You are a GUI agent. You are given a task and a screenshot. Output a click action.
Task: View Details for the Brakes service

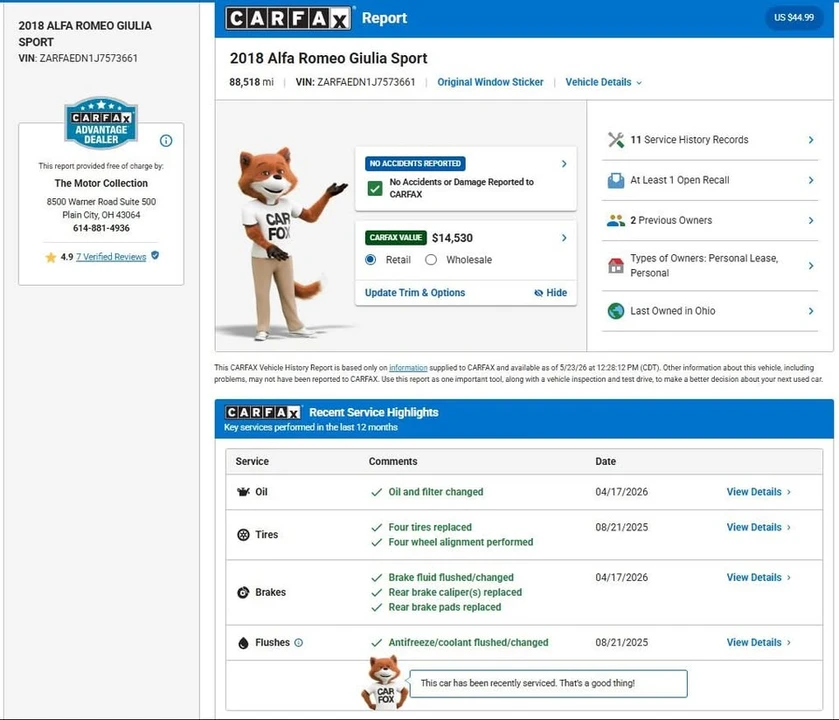[758, 577]
